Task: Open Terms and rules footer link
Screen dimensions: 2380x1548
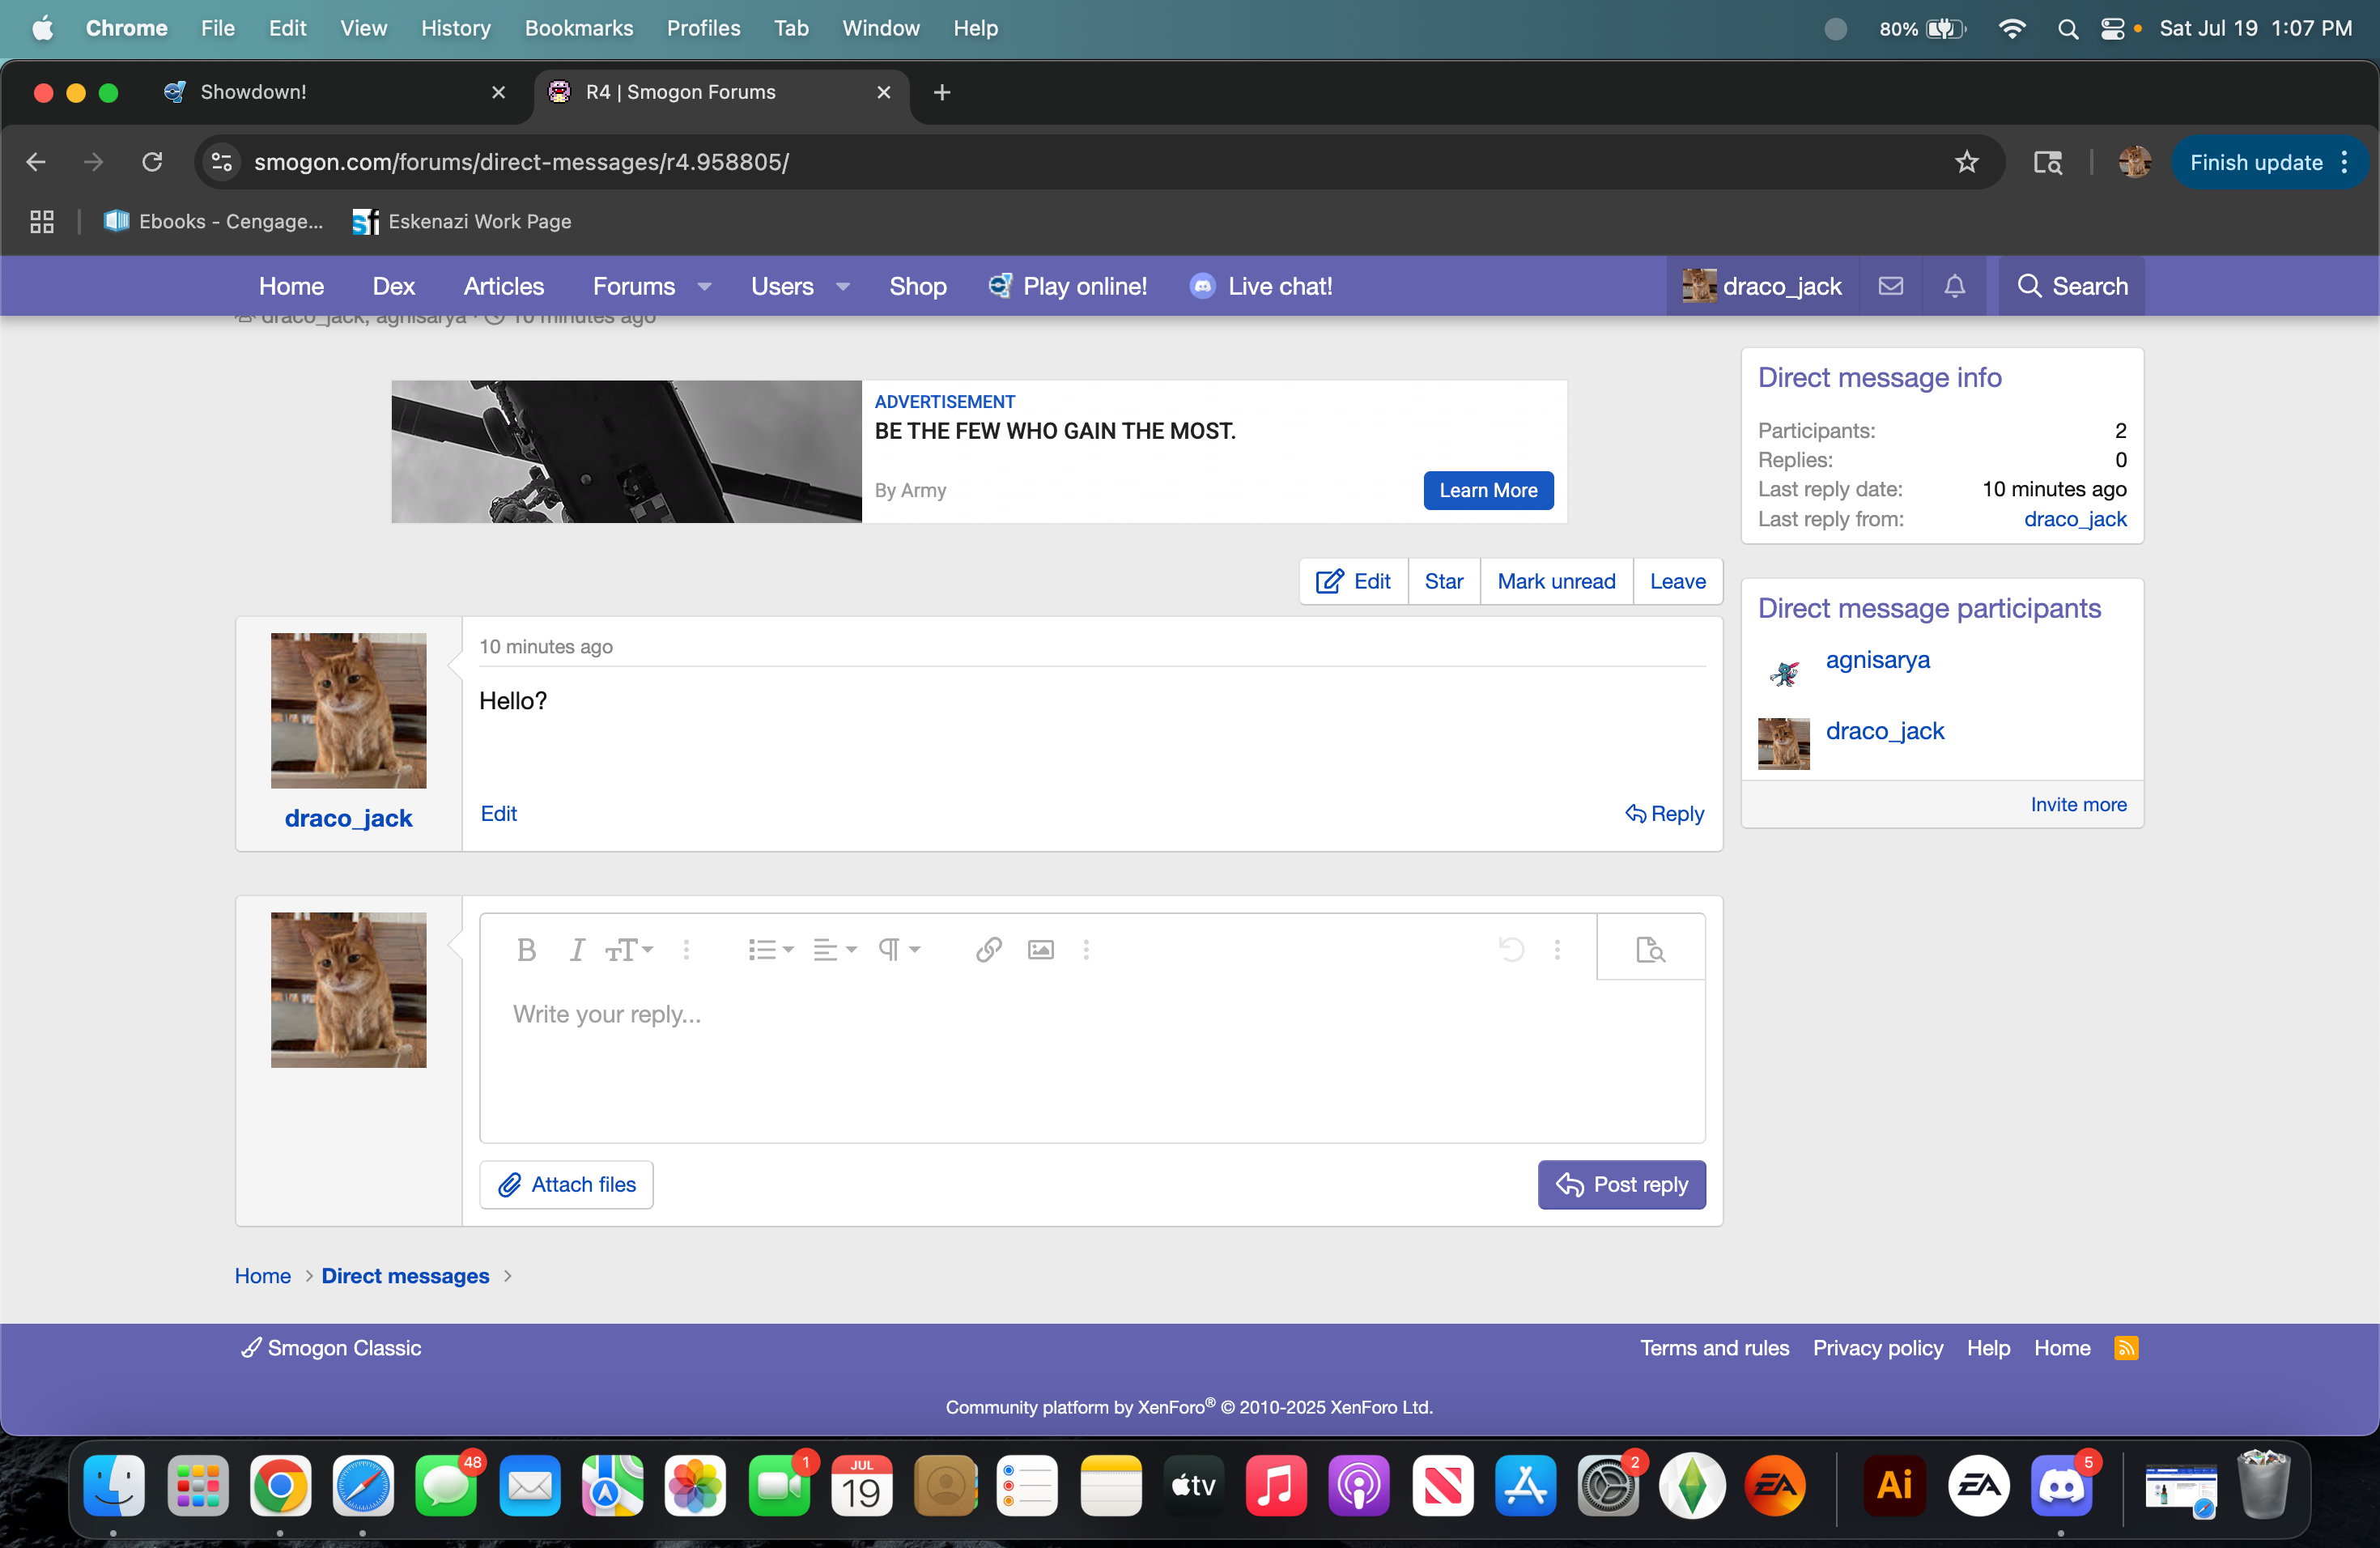Action: [1714, 1347]
